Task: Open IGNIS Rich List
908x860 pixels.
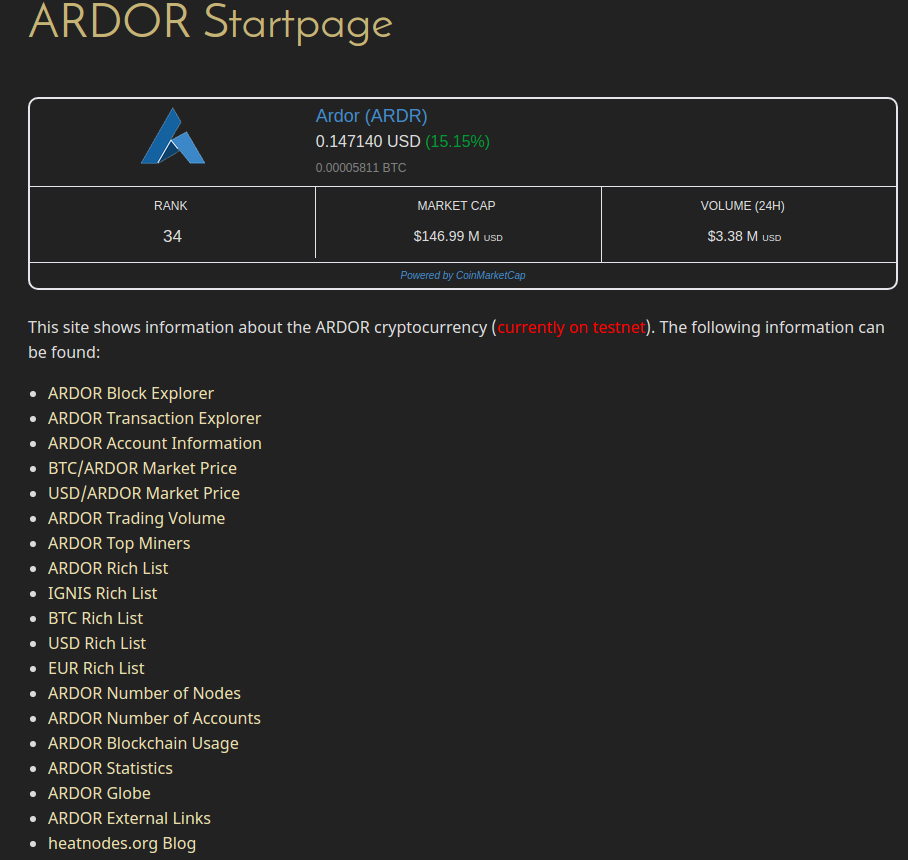Action: tap(102, 593)
